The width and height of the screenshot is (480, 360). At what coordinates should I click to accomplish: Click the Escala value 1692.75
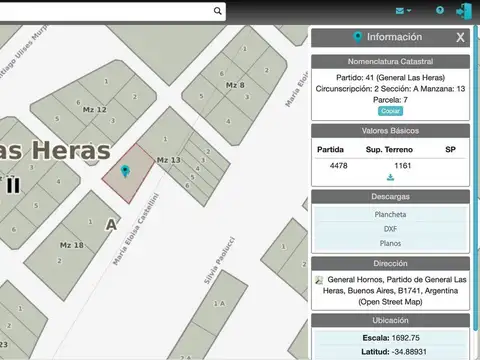[x=405, y=338]
